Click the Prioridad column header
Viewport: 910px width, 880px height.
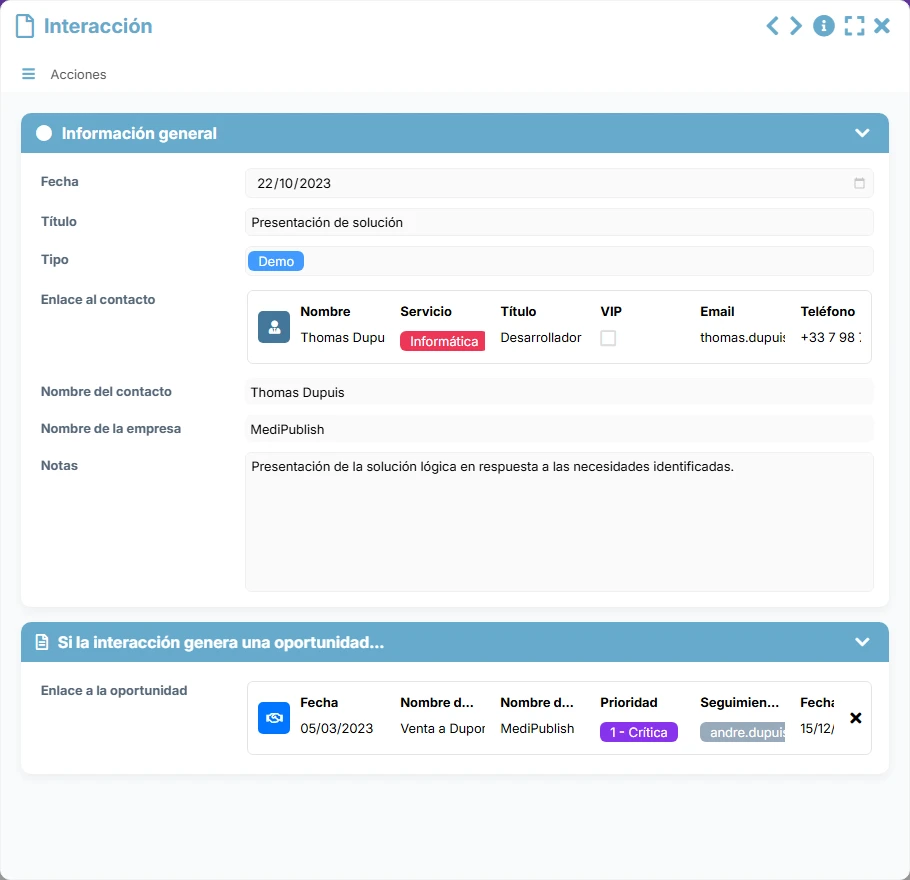[x=629, y=702]
